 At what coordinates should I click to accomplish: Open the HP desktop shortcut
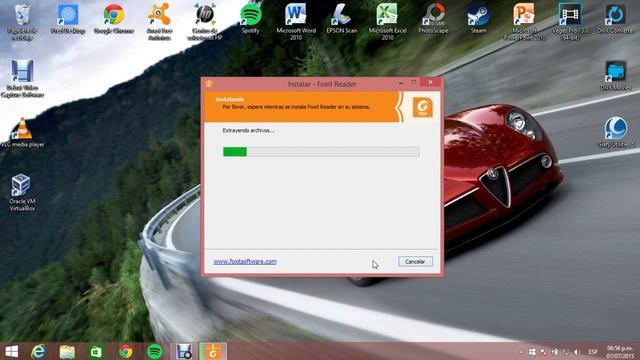(205, 21)
